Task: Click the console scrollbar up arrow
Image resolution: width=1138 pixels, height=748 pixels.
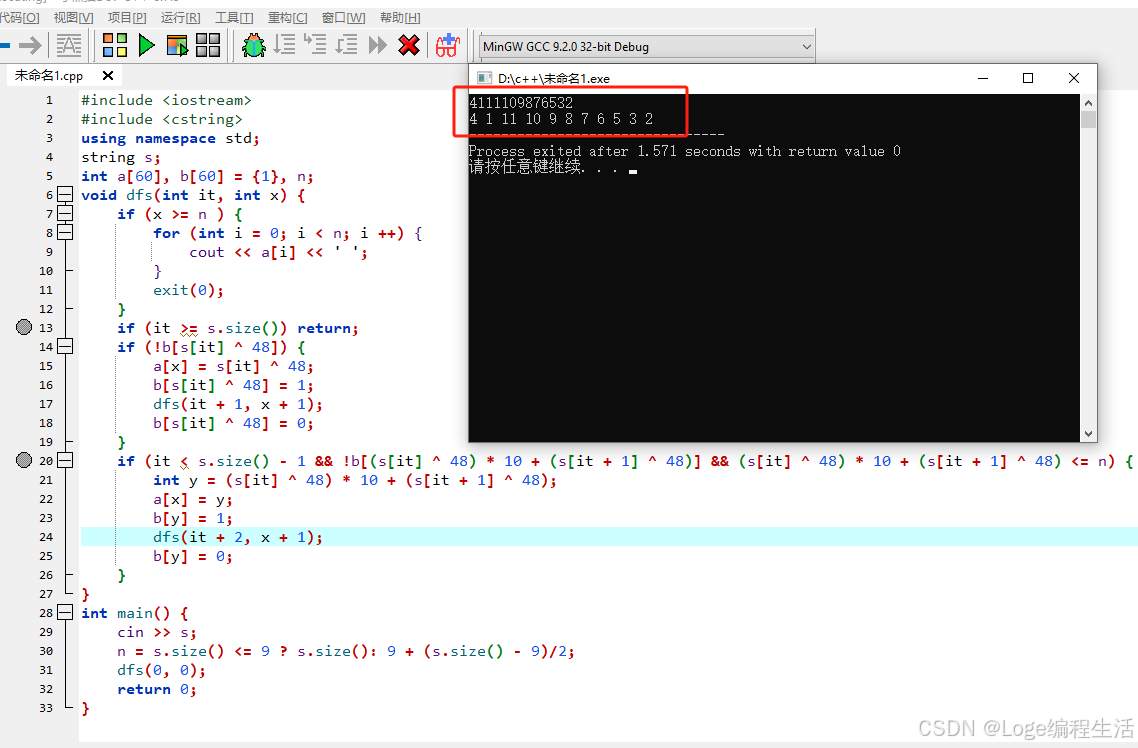Action: (x=1088, y=102)
